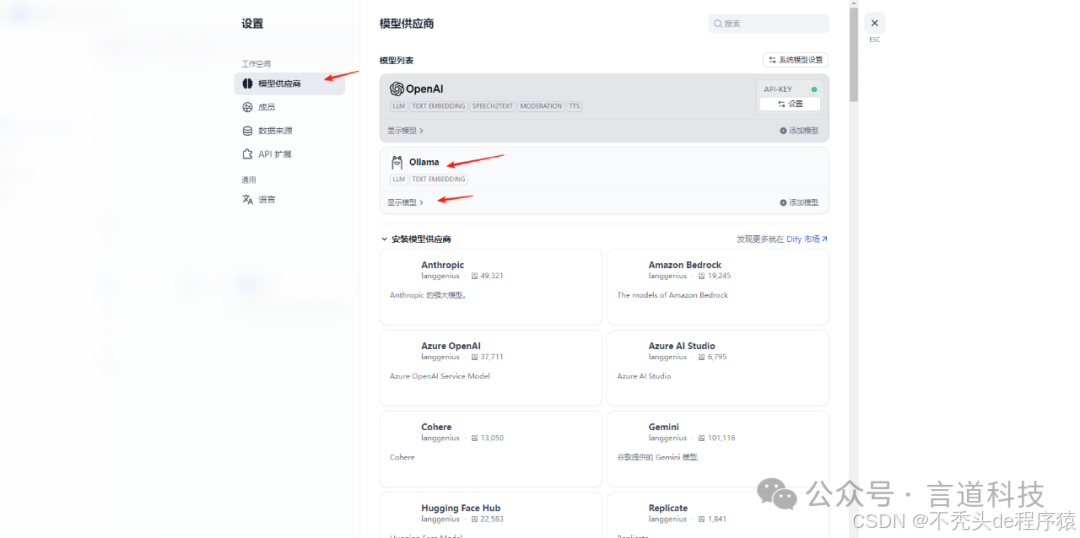Viewport: 1080px width, 538px height.
Task: Open the Dify 市场 link
Action: (807, 239)
